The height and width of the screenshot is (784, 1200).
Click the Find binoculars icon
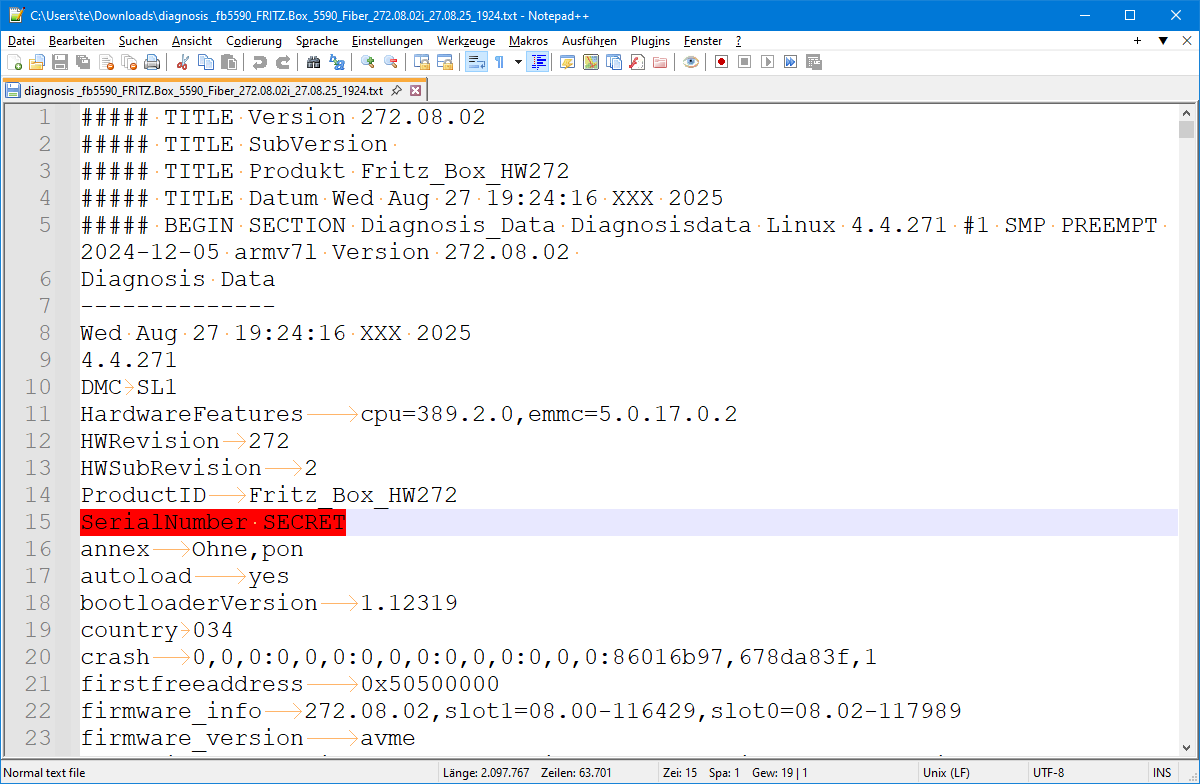pyautogui.click(x=313, y=62)
